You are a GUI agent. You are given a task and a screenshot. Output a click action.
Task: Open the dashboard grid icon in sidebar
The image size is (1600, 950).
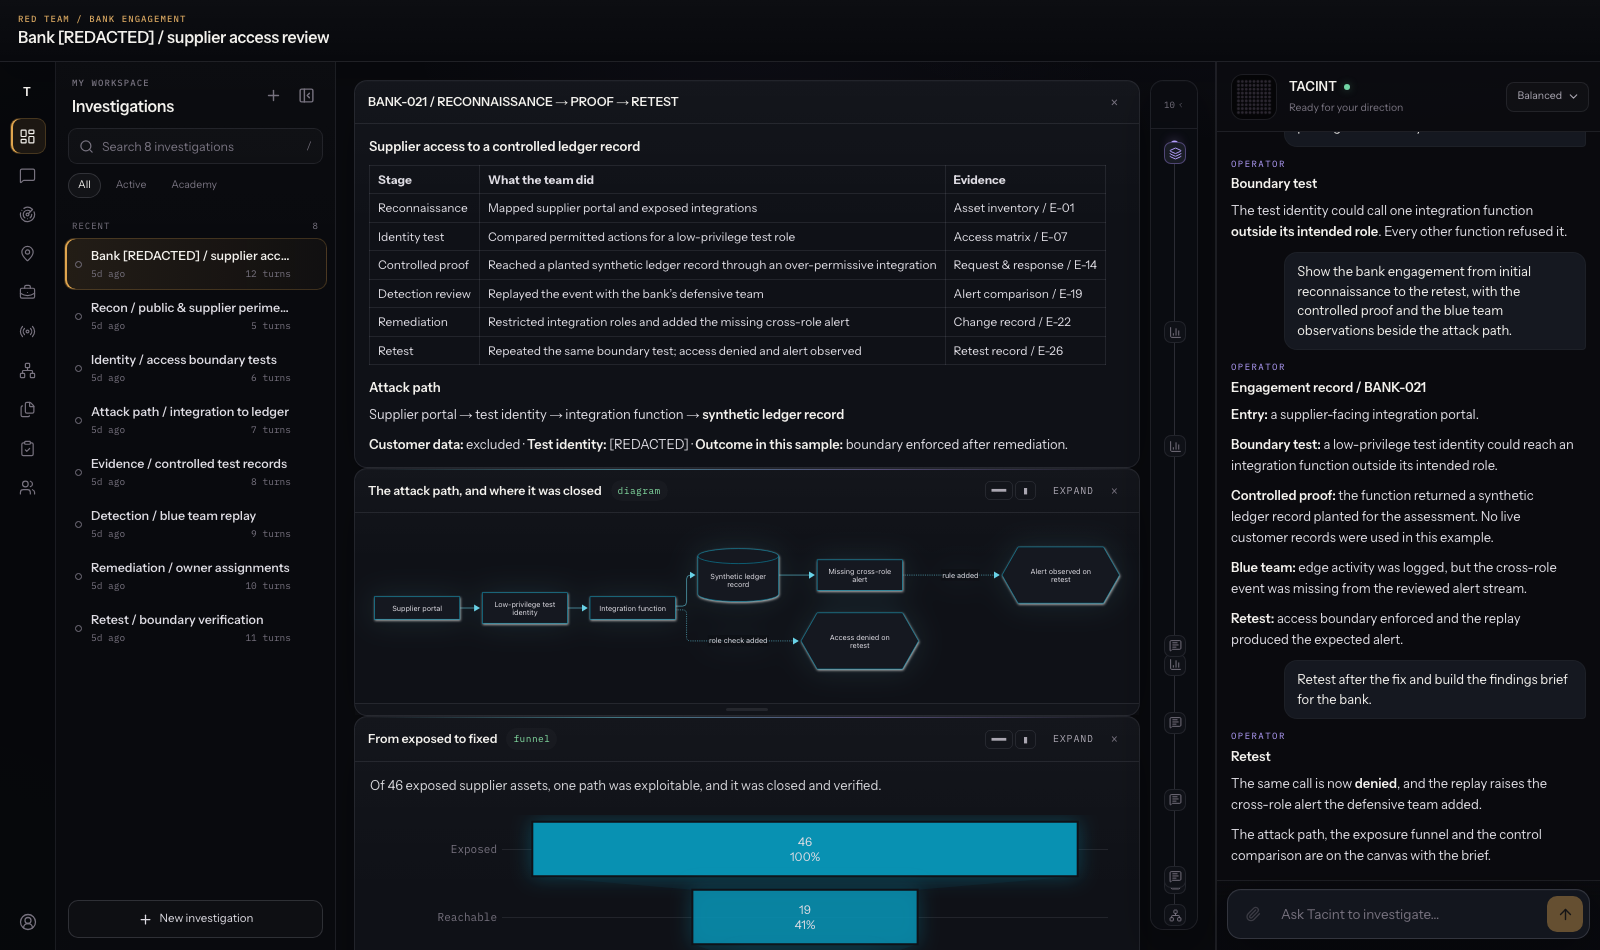click(28, 136)
